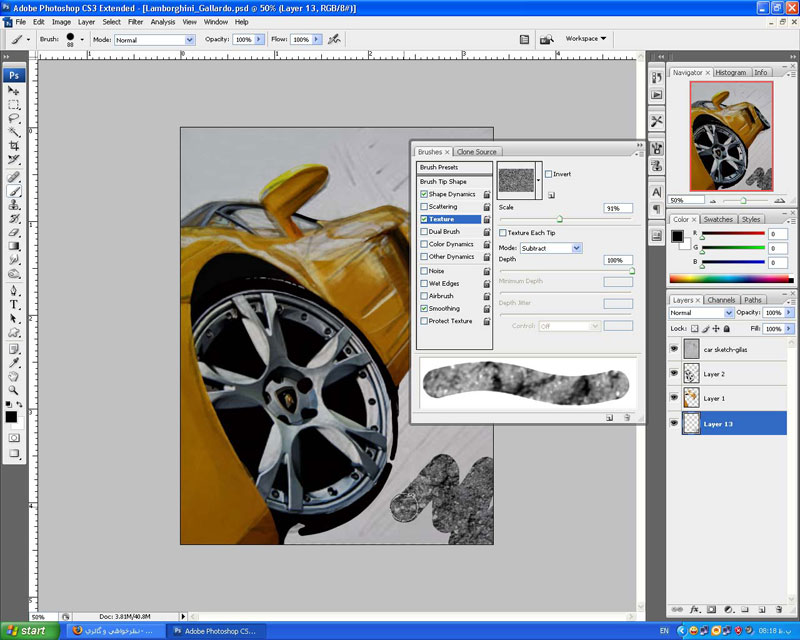Enable Scattering checkbox
Image resolution: width=800 pixels, height=640 pixels.
(424, 207)
